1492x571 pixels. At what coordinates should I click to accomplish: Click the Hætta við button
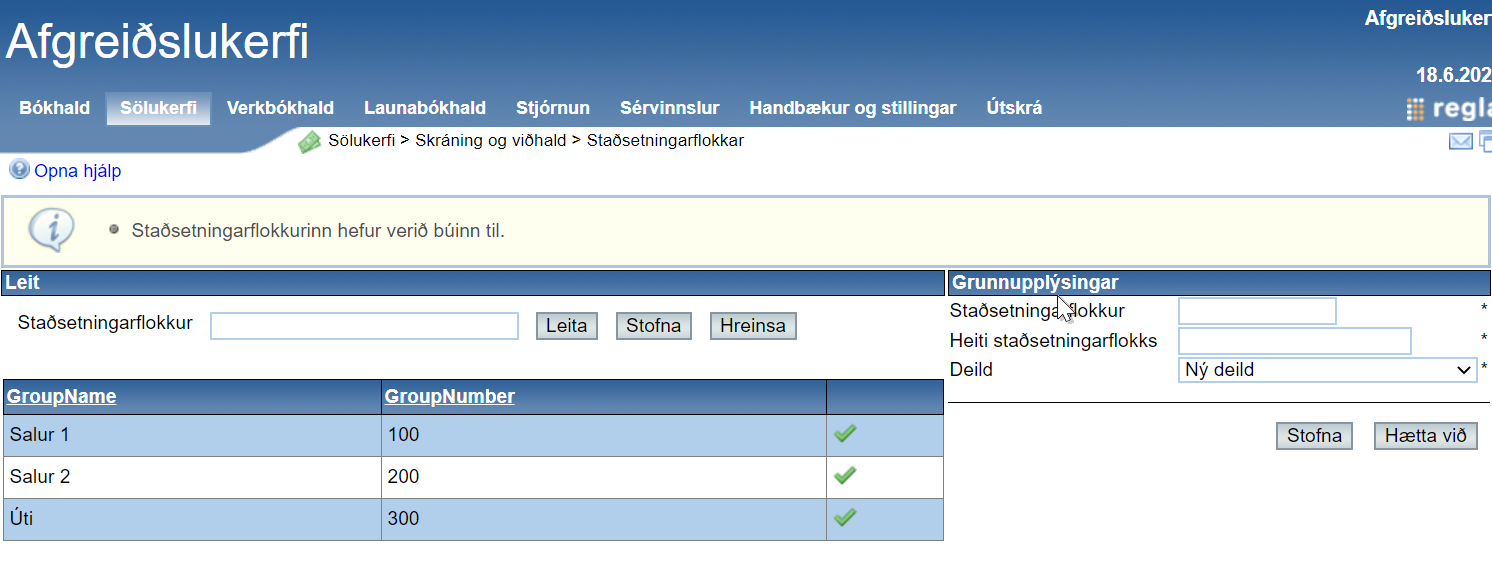tap(1426, 436)
